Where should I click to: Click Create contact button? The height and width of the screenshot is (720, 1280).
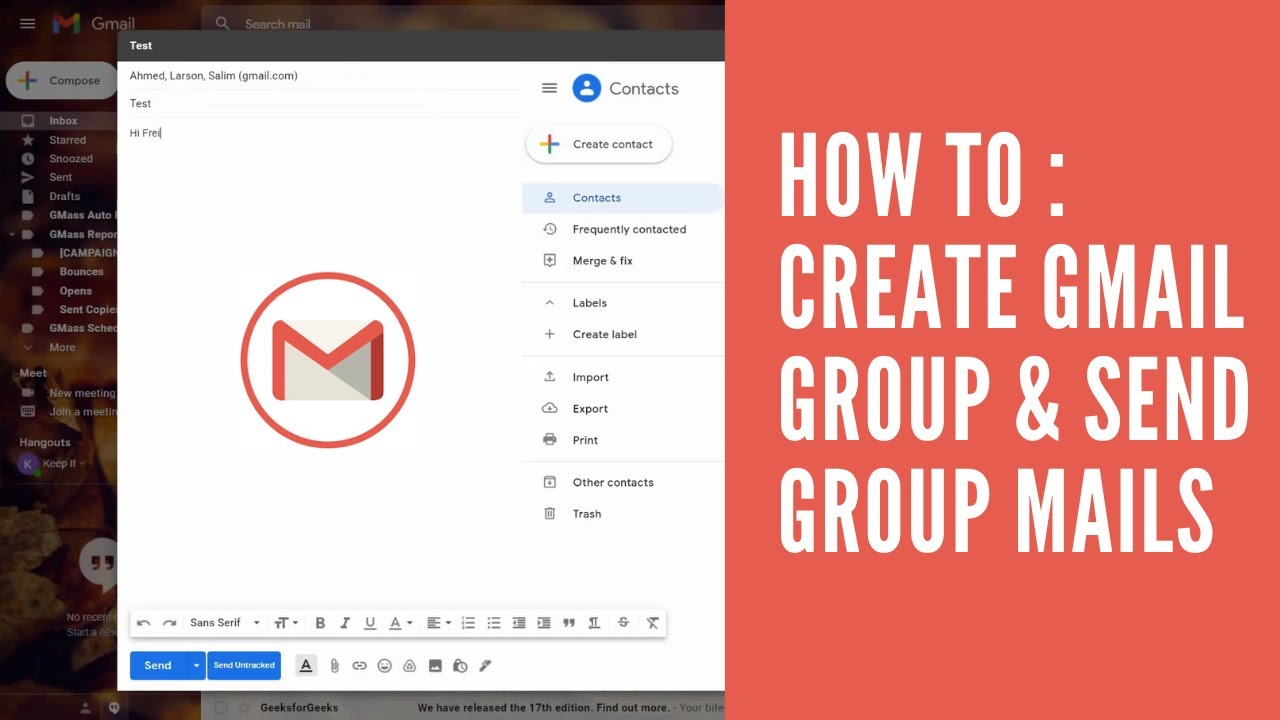click(x=599, y=144)
